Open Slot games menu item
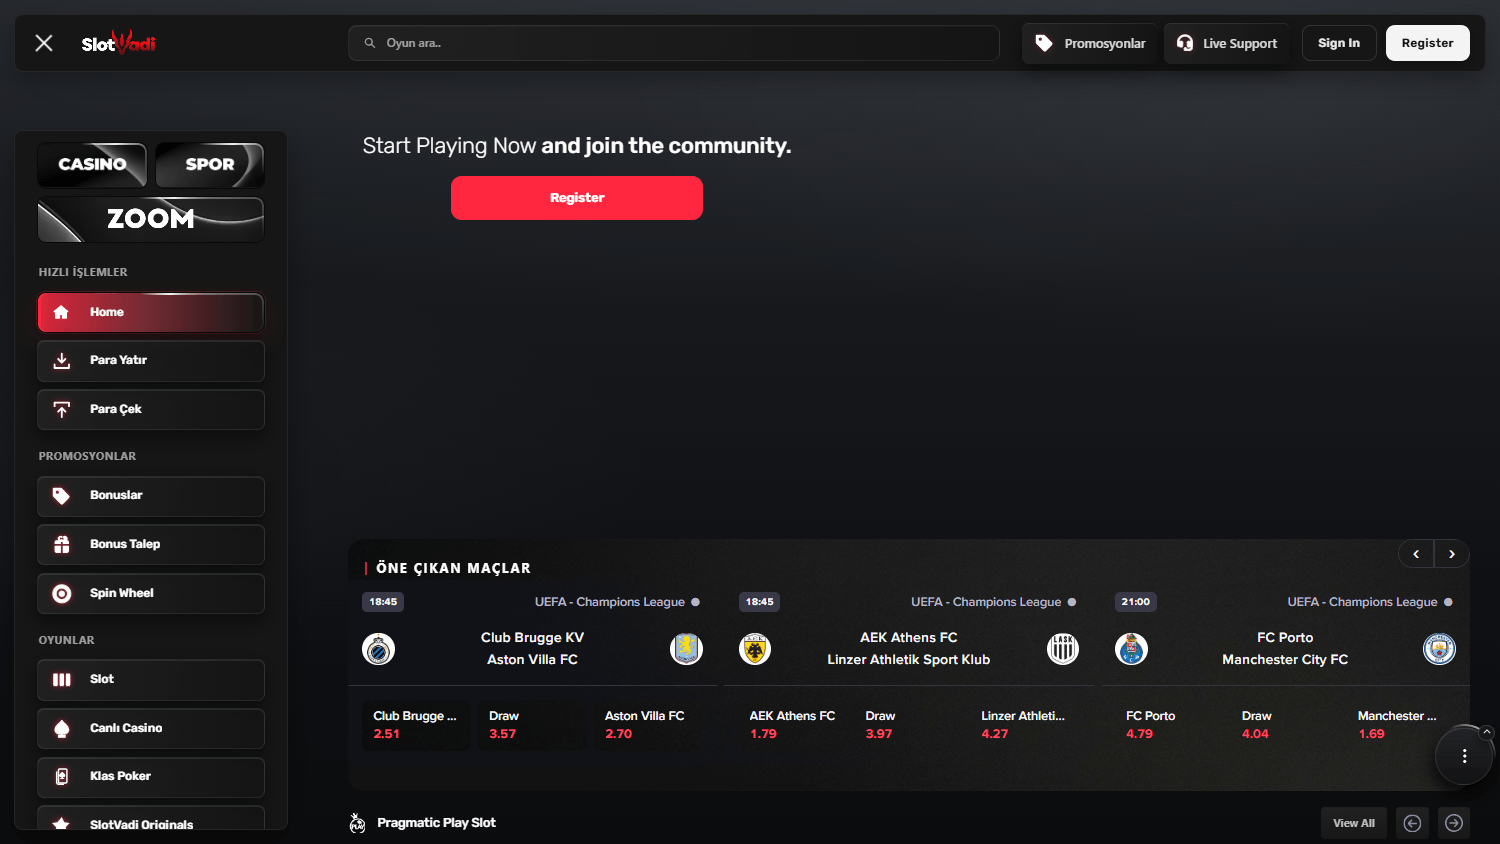The width and height of the screenshot is (1500, 844). pos(151,680)
